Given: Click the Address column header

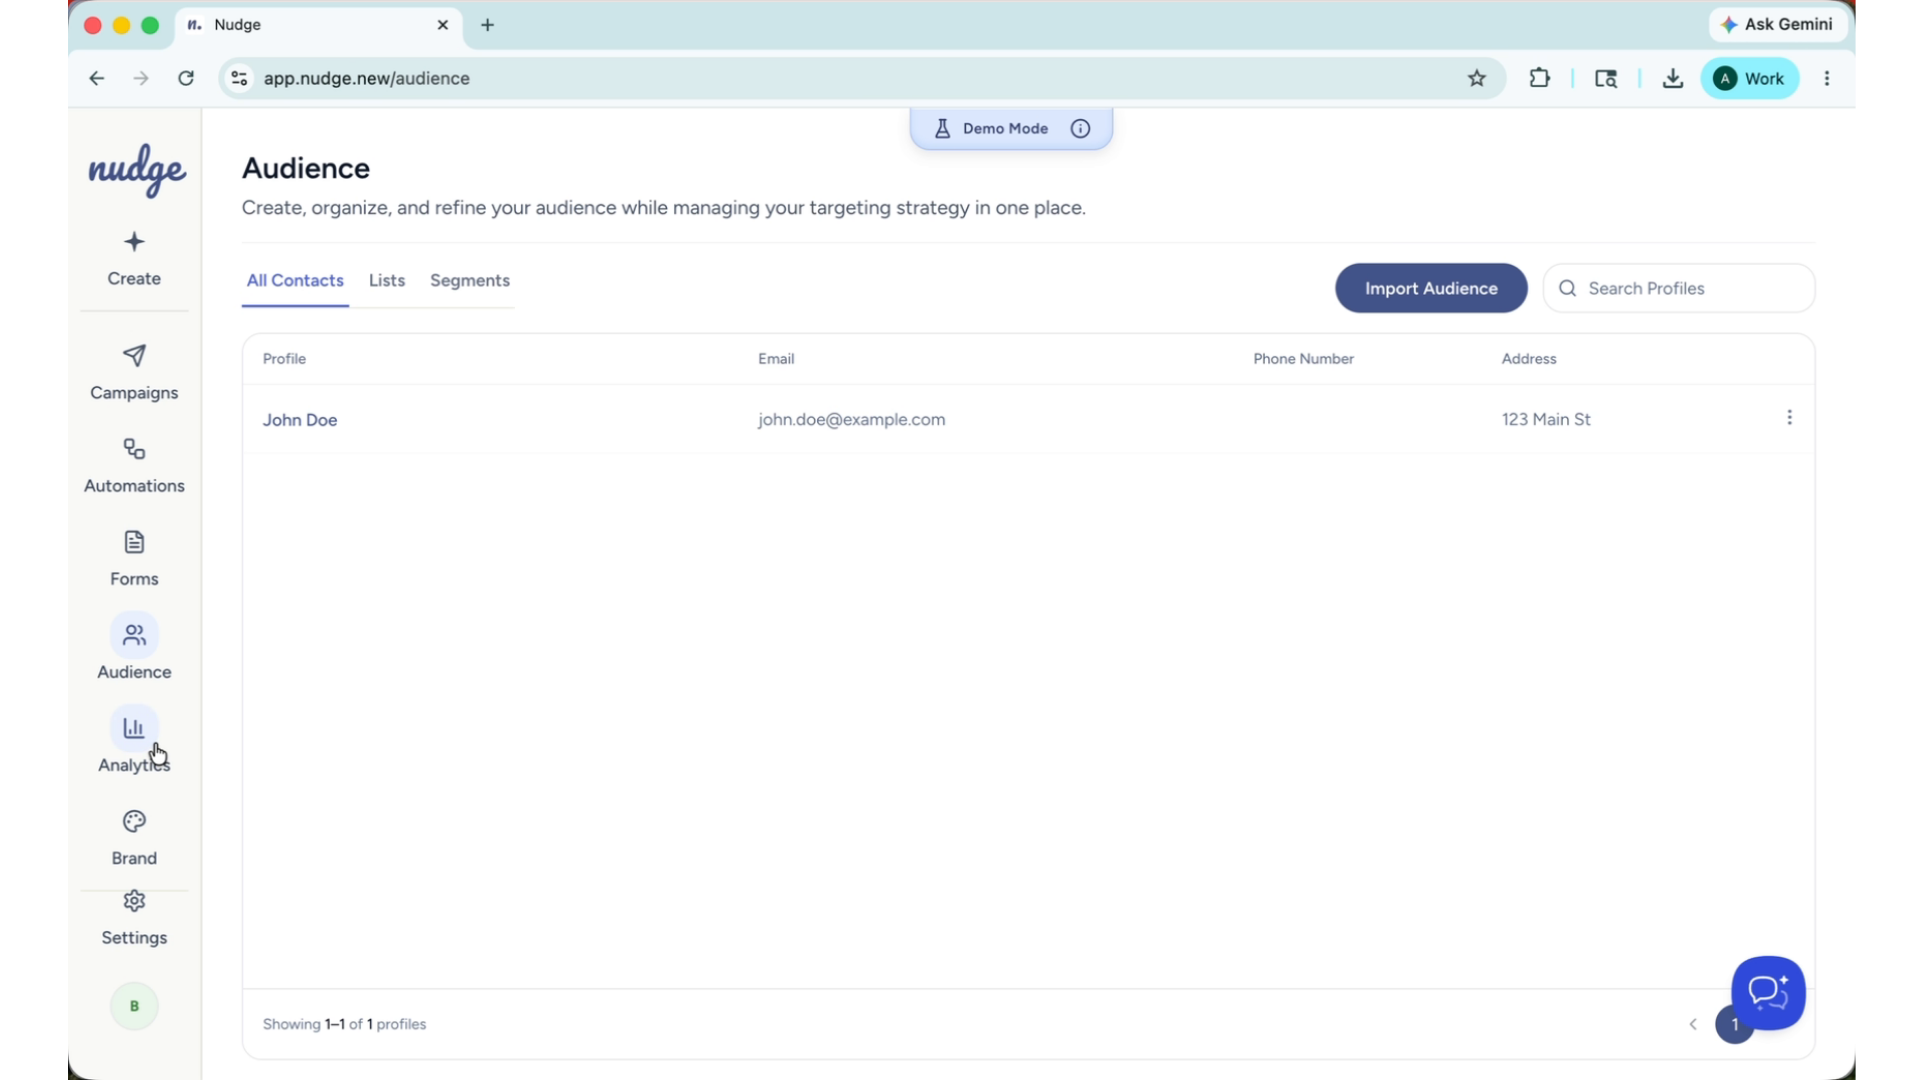Looking at the screenshot, I should 1529,359.
